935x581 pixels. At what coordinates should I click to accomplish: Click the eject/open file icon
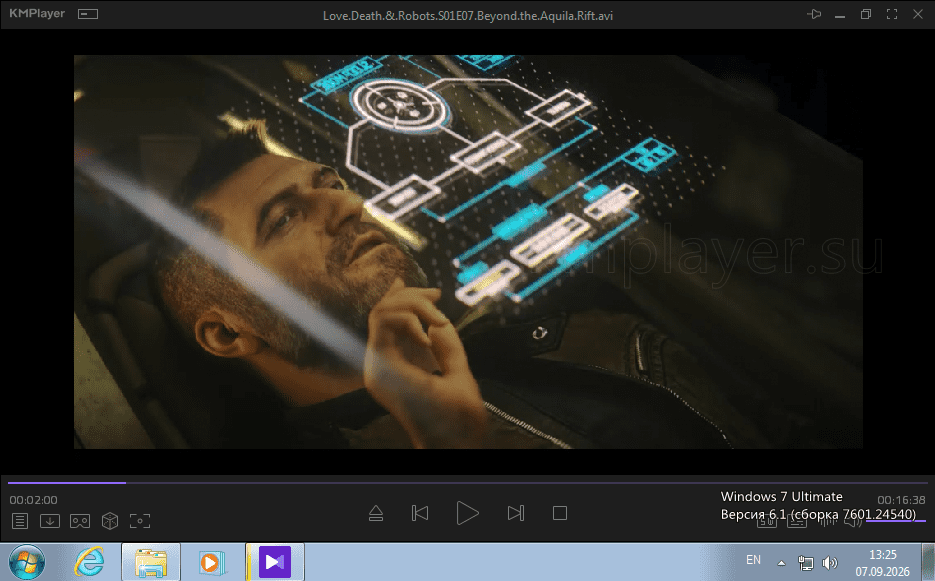(376, 513)
